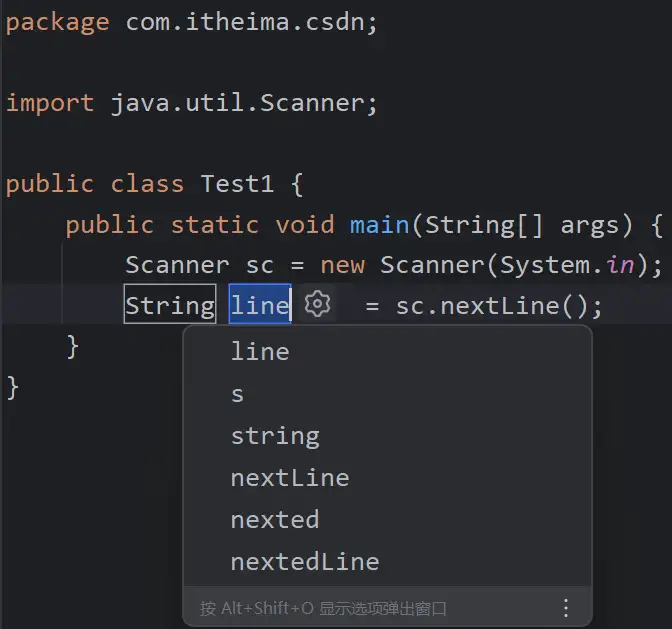
Task: Click the highlighted "line" variable name field
Action: (260, 305)
